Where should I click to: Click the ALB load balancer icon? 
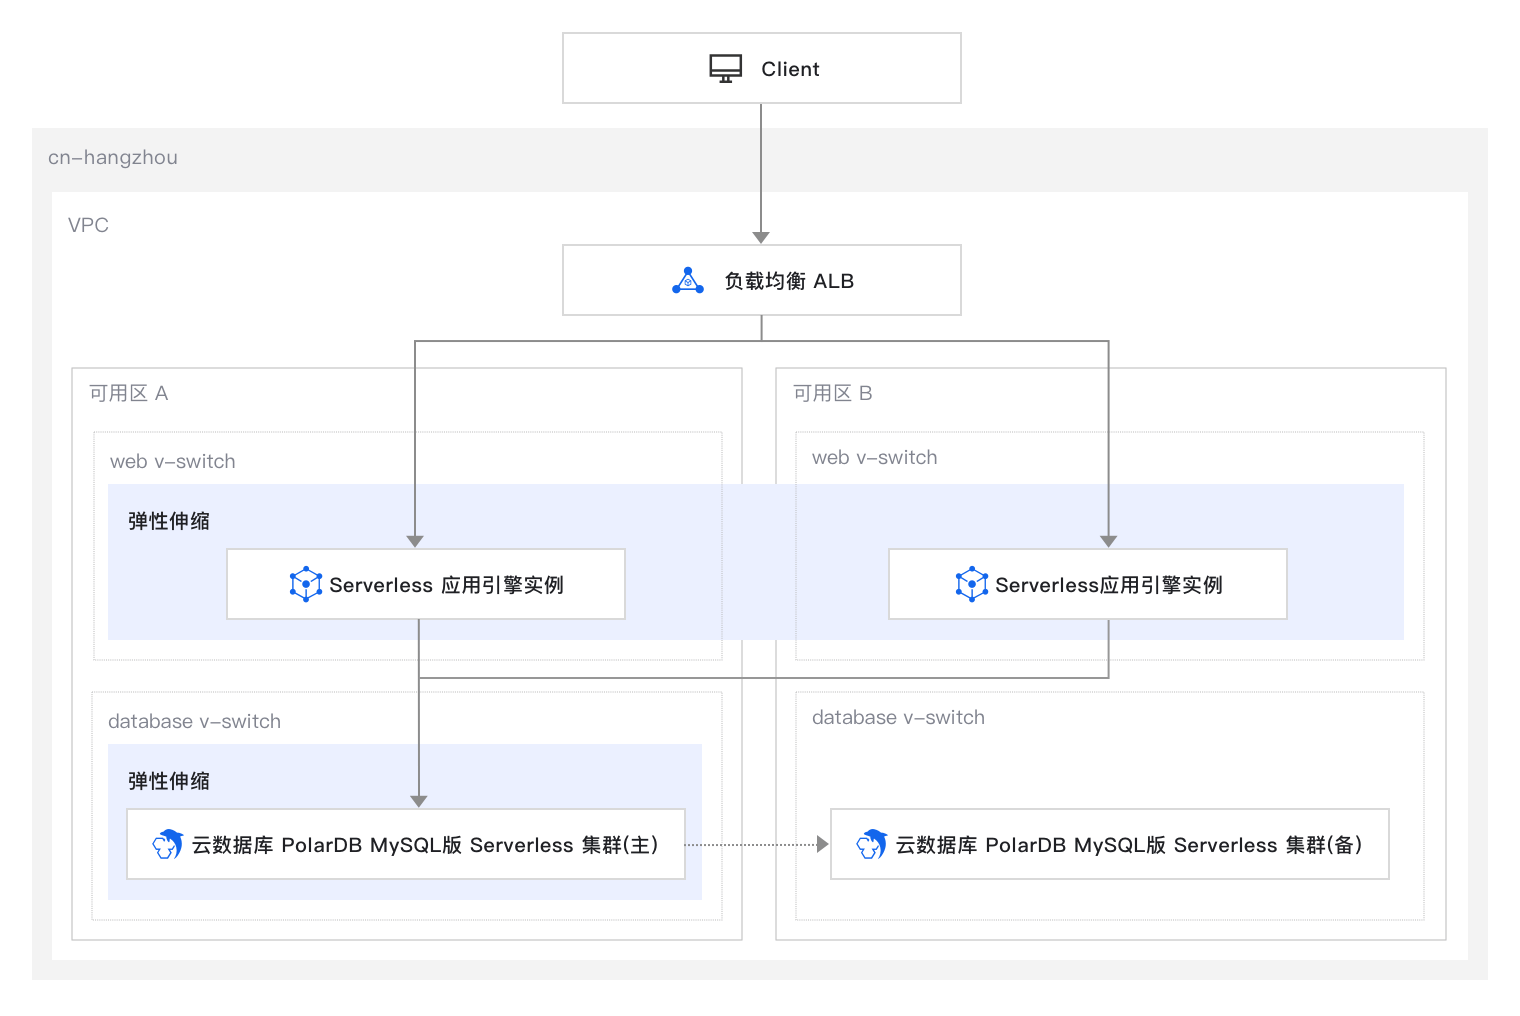tap(688, 280)
